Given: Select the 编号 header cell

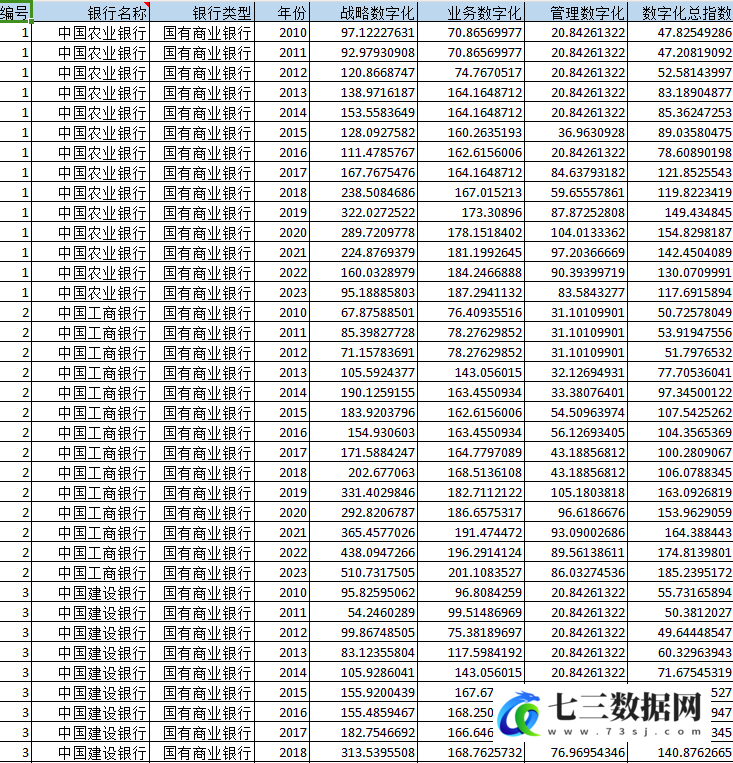Looking at the screenshot, I should 16,12.
